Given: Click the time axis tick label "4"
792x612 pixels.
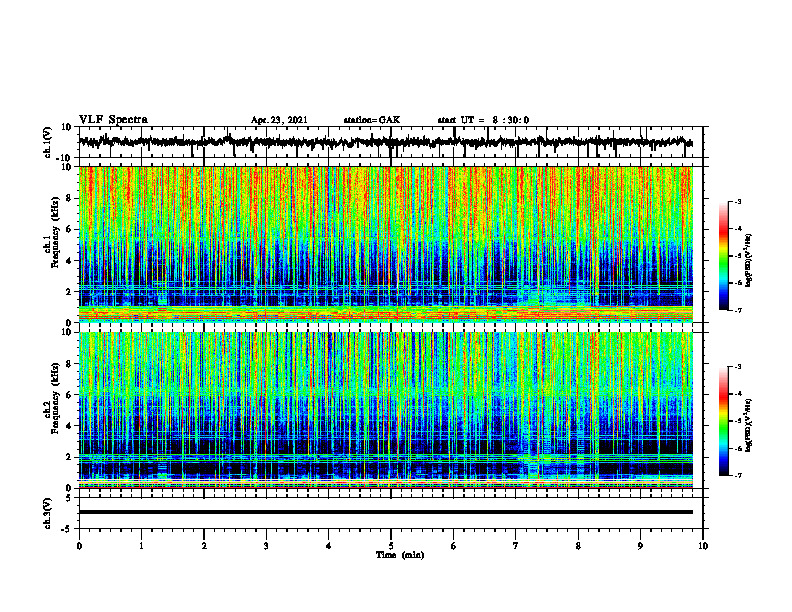Looking at the screenshot, I should point(329,546).
